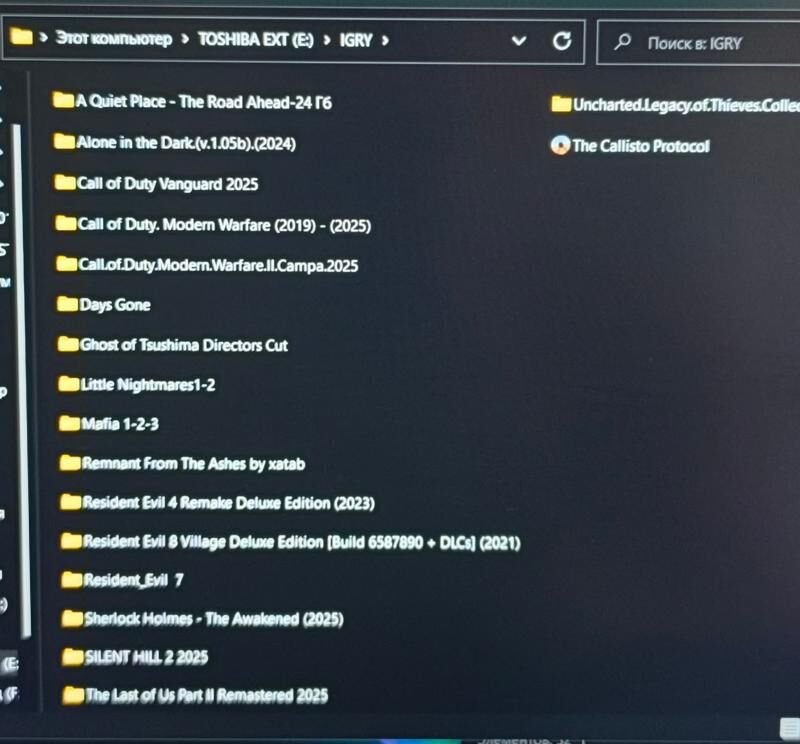Expand the chevron before Этот компьютер
The height and width of the screenshot is (744, 800).
point(43,37)
